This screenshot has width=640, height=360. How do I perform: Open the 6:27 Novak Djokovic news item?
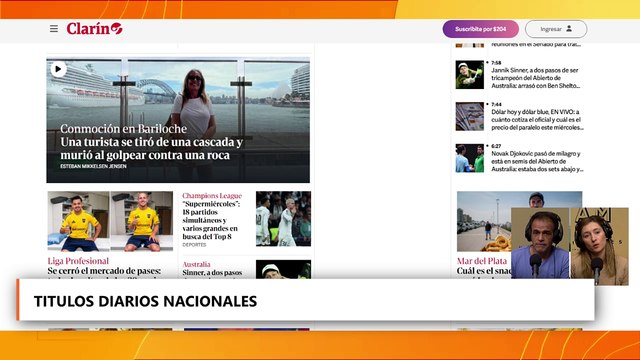point(537,161)
